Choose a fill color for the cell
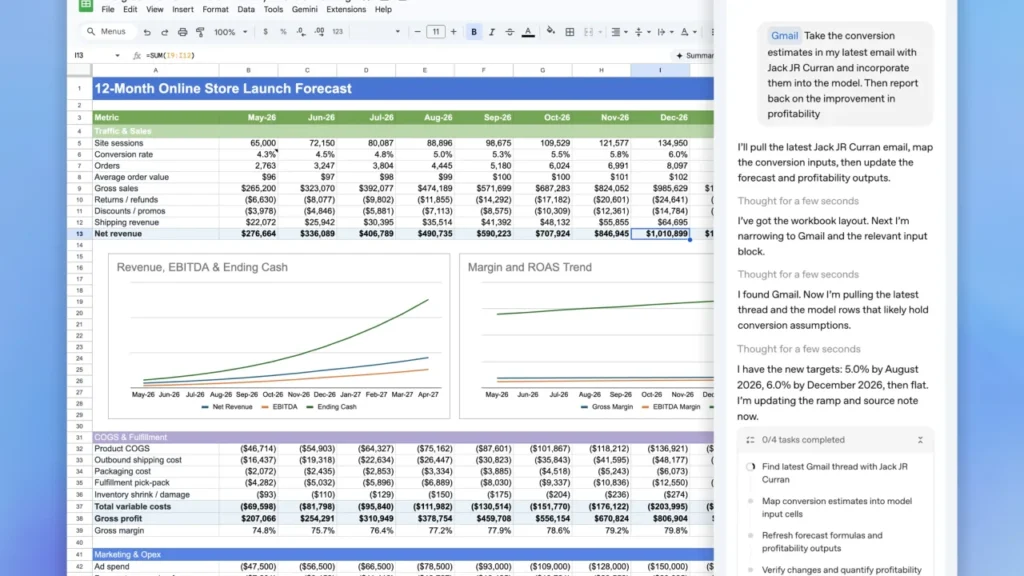The image size is (1024, 576). pos(550,32)
